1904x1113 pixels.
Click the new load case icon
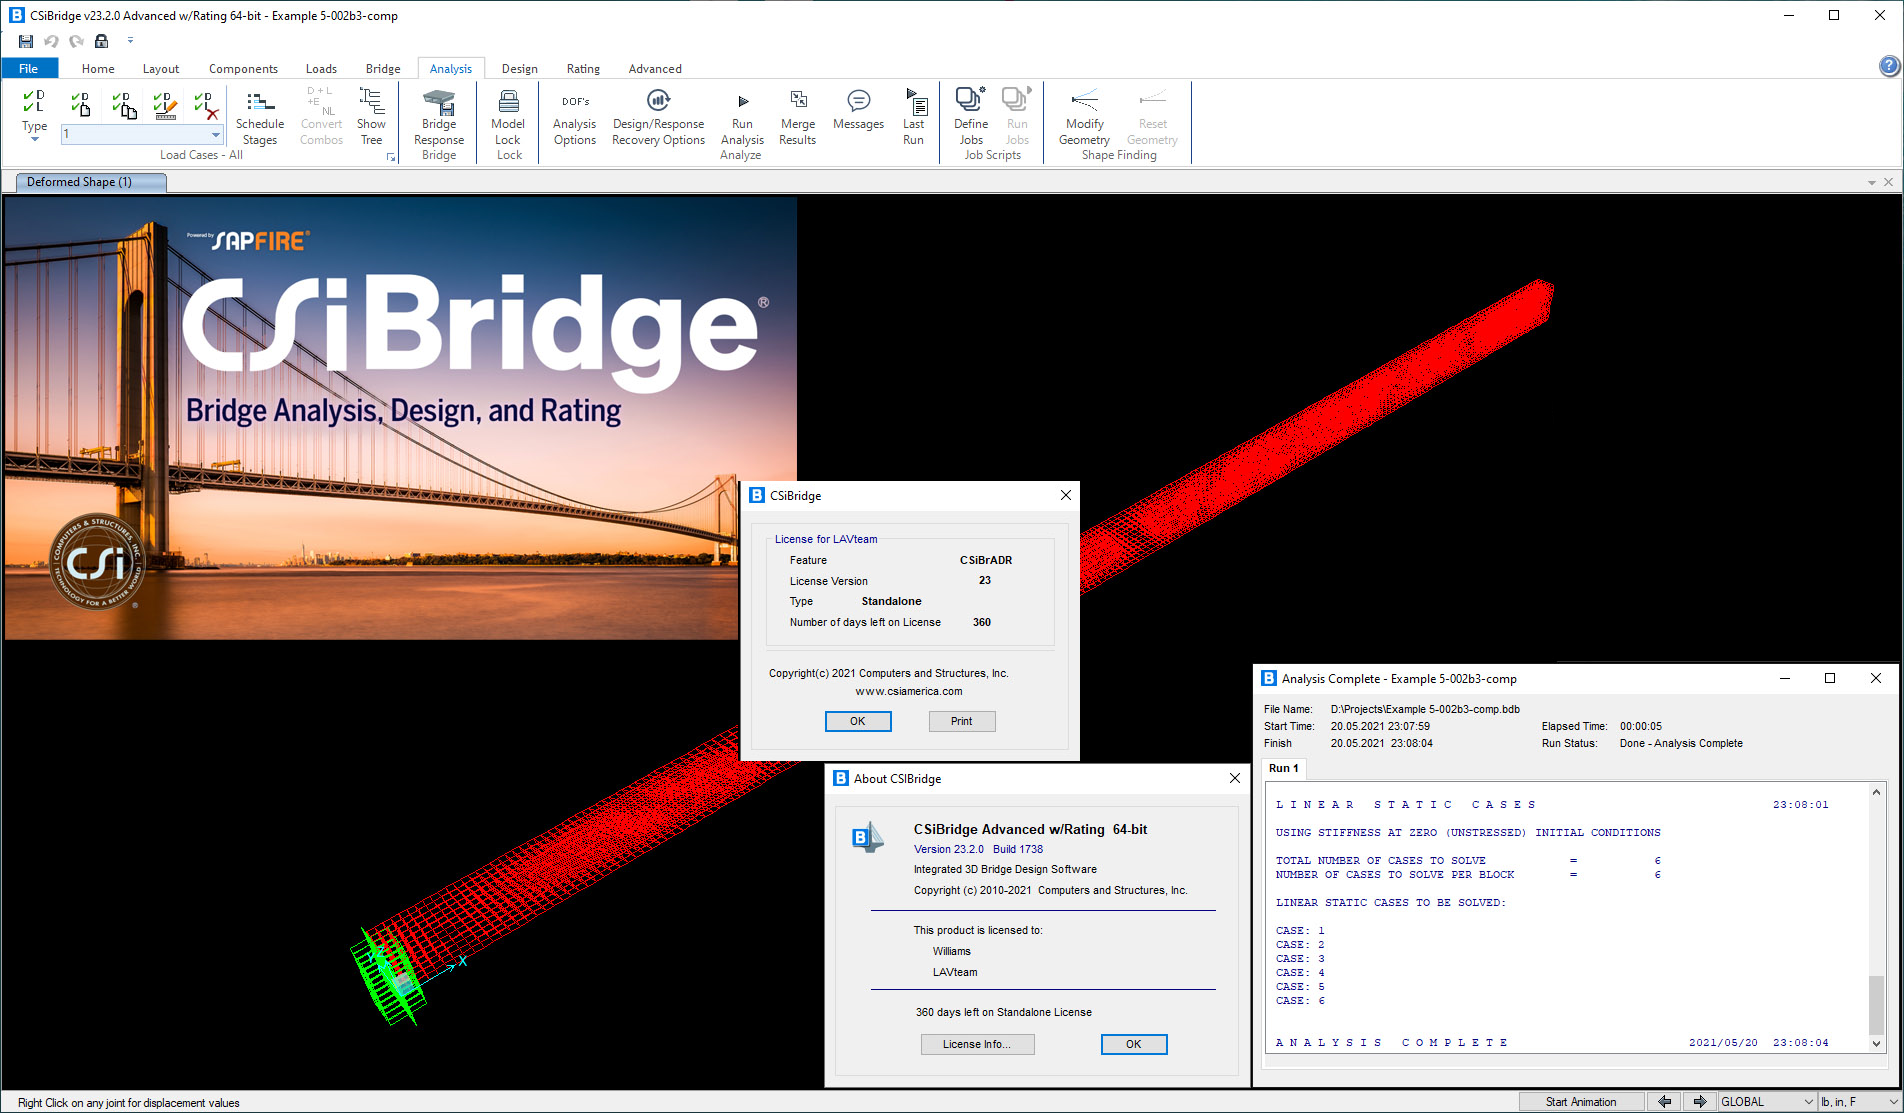pos(81,103)
